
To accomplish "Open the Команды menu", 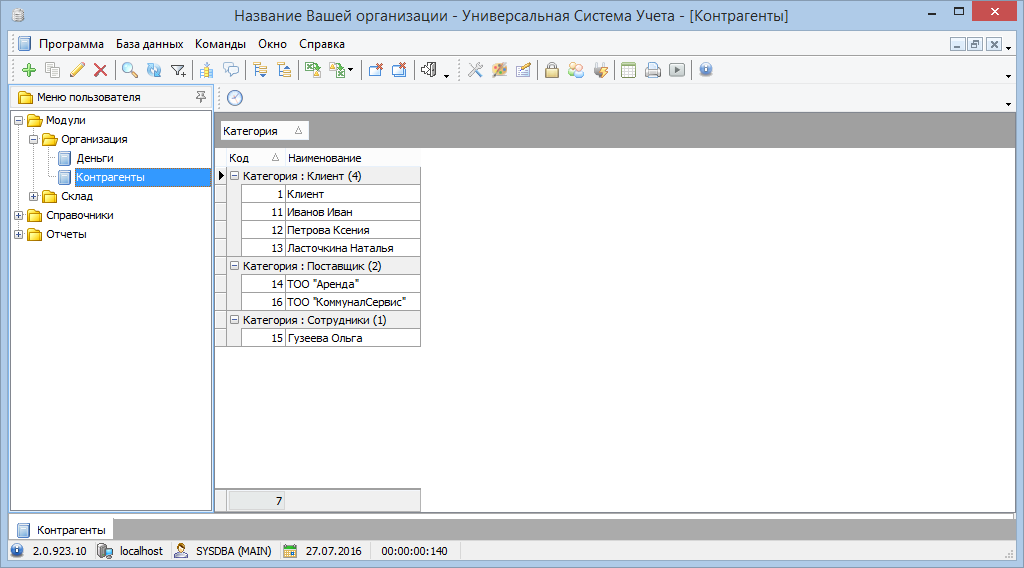I will 220,44.
